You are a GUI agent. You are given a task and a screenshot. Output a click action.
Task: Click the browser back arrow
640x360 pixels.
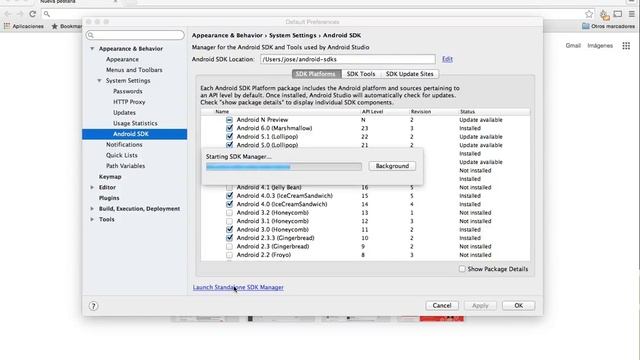point(7,14)
